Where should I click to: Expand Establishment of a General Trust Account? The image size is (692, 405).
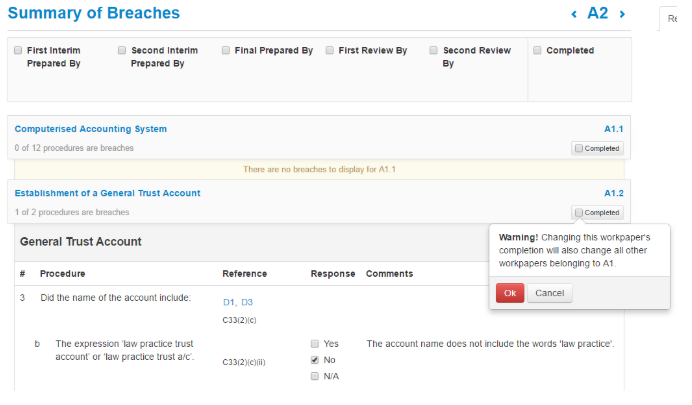[x=107, y=193]
